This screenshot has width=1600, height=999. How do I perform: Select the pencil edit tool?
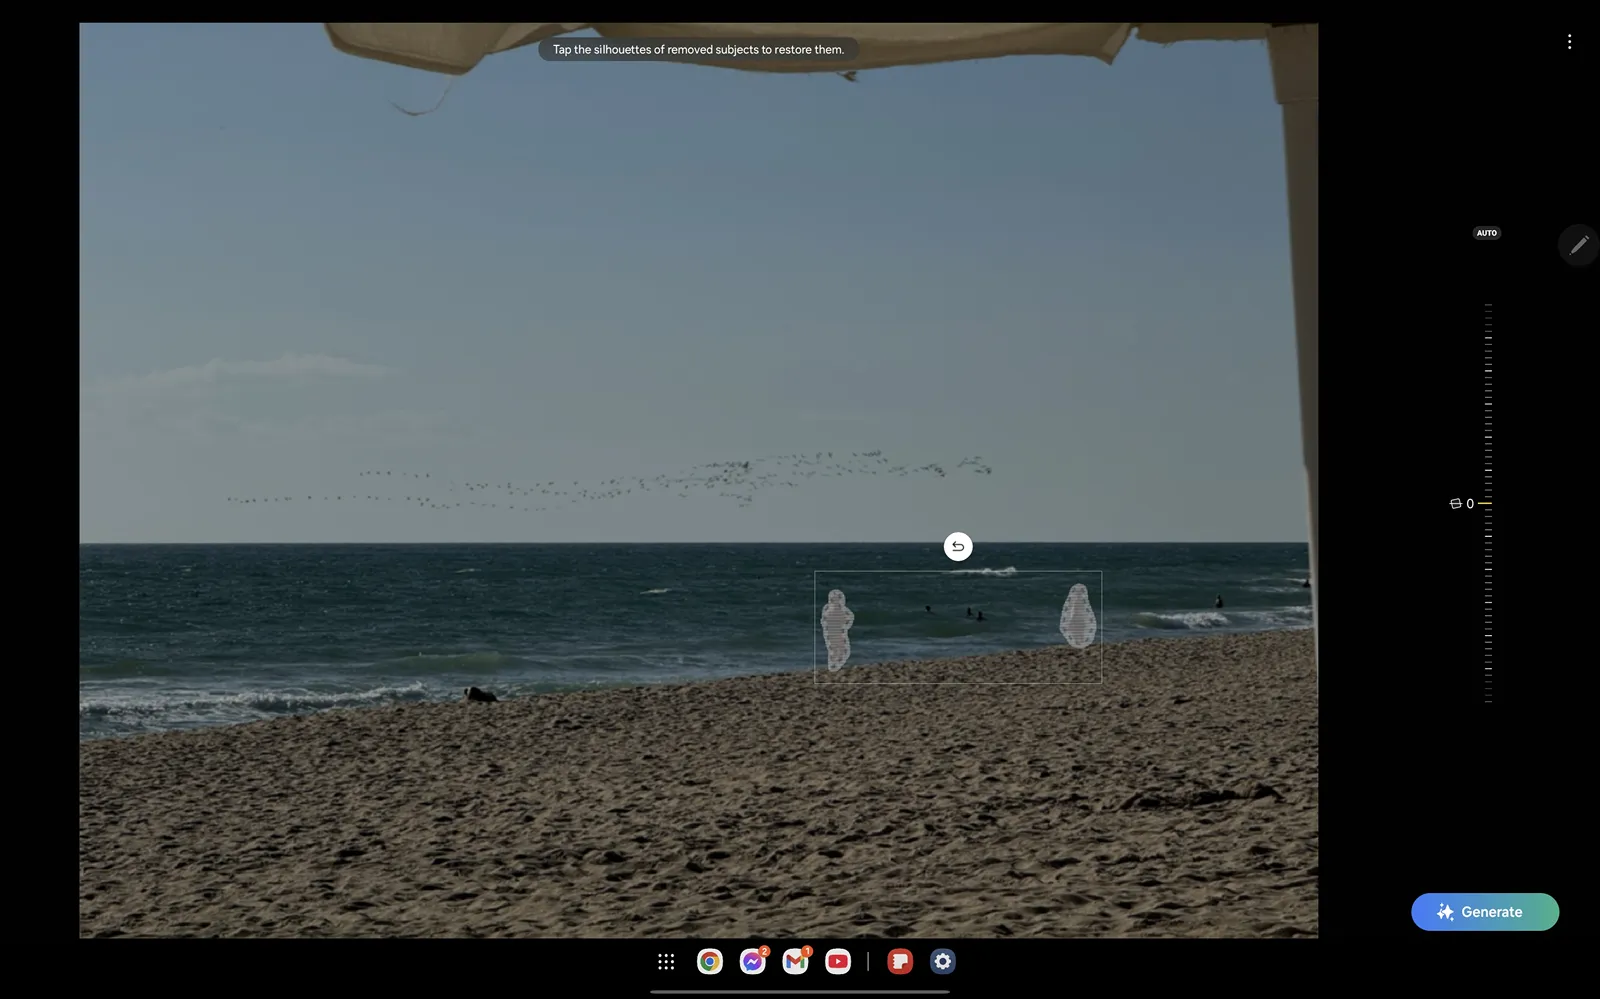[x=1578, y=245]
